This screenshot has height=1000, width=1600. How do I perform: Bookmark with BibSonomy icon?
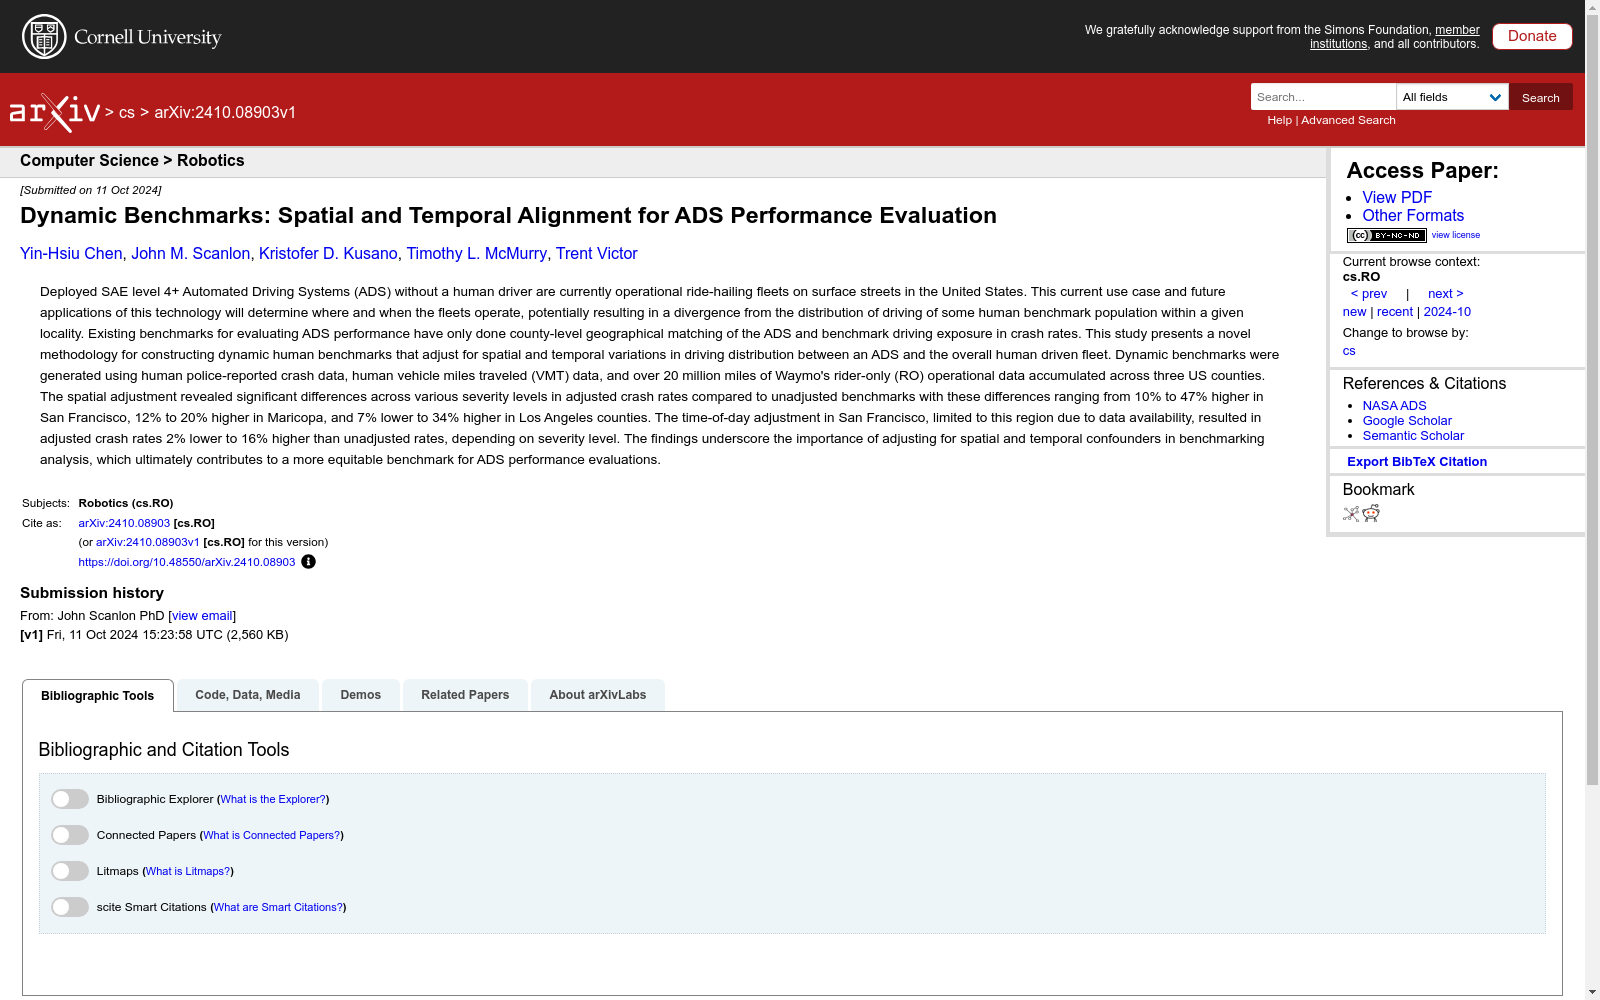1351,513
